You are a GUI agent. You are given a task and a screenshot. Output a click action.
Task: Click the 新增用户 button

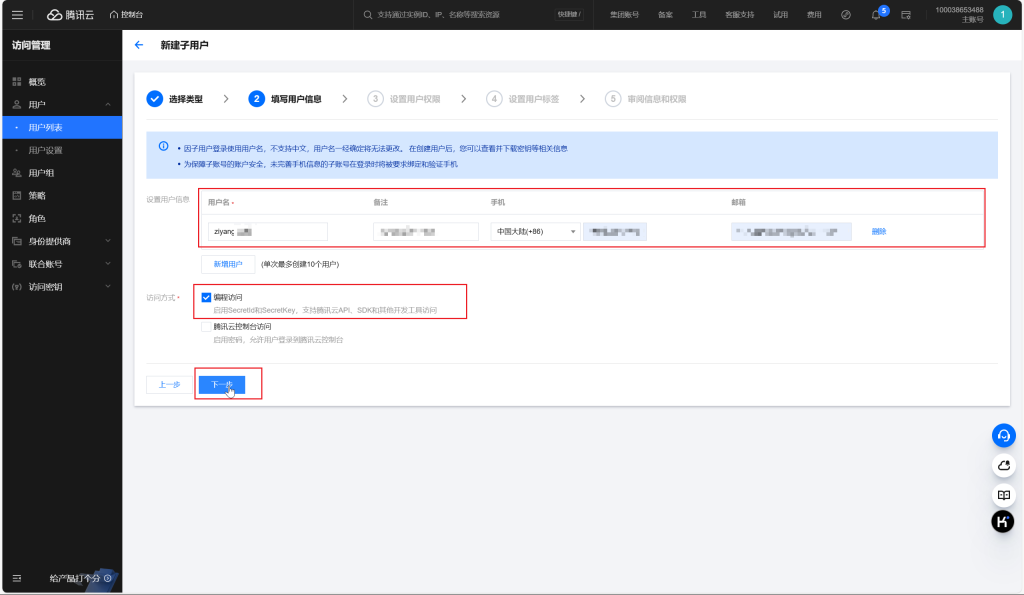(228, 264)
